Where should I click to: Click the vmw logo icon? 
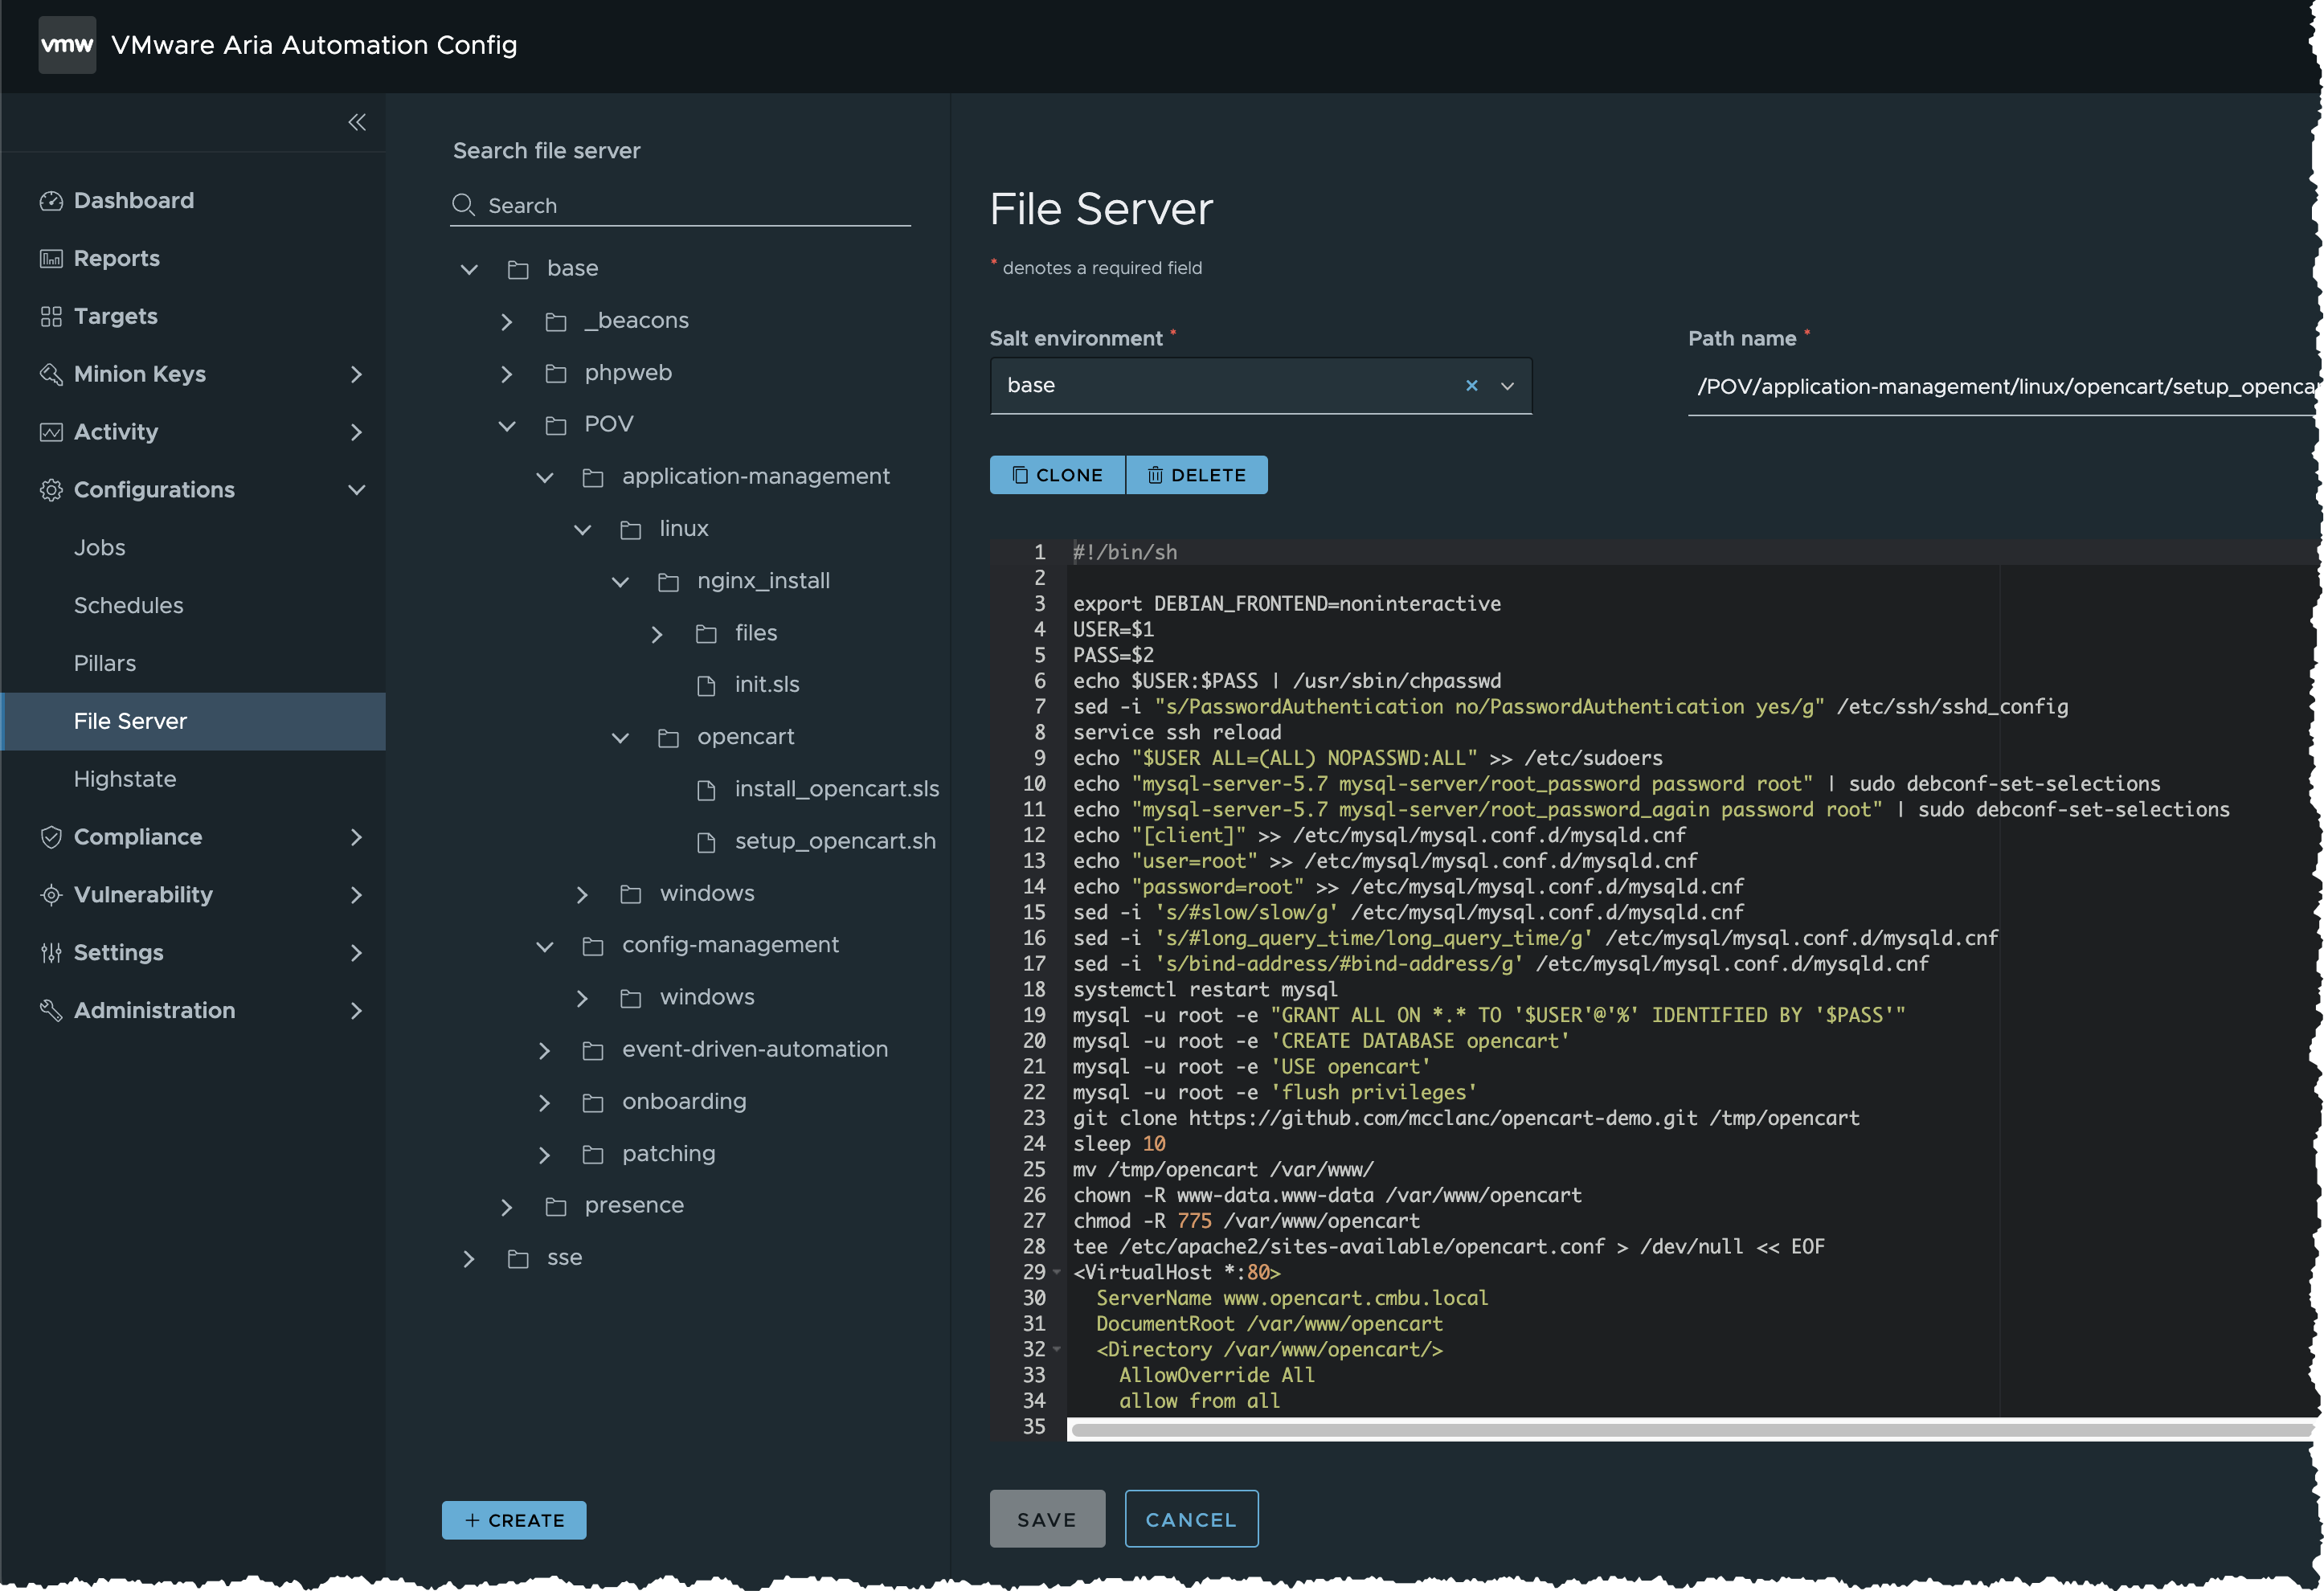[x=67, y=45]
